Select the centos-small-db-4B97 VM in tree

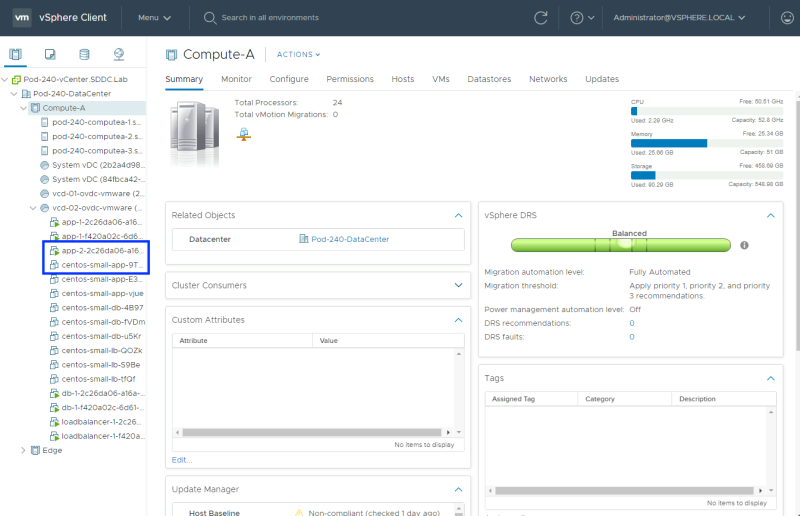tap(103, 307)
